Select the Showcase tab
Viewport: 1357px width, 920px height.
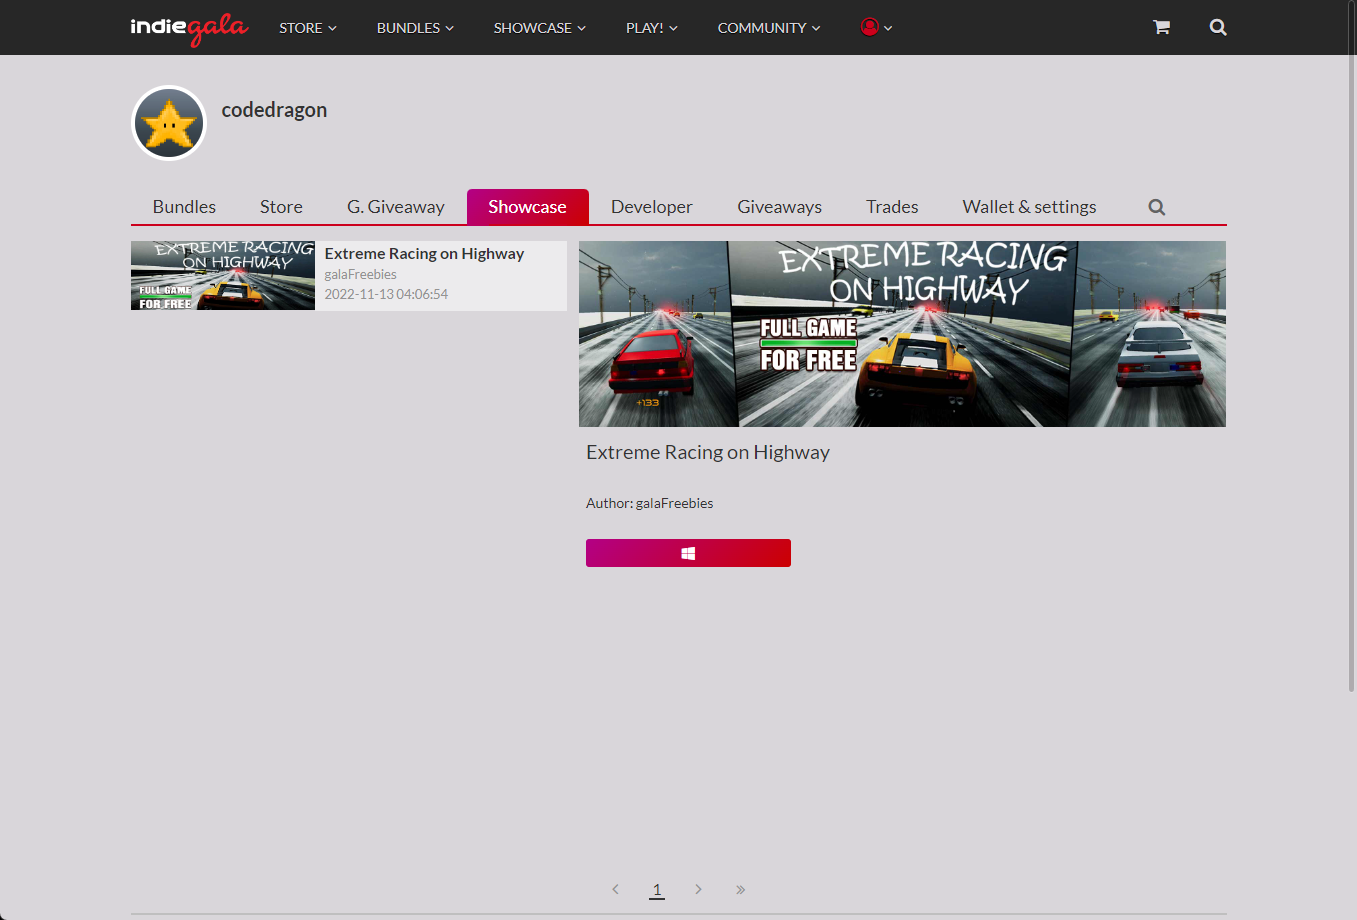click(528, 207)
